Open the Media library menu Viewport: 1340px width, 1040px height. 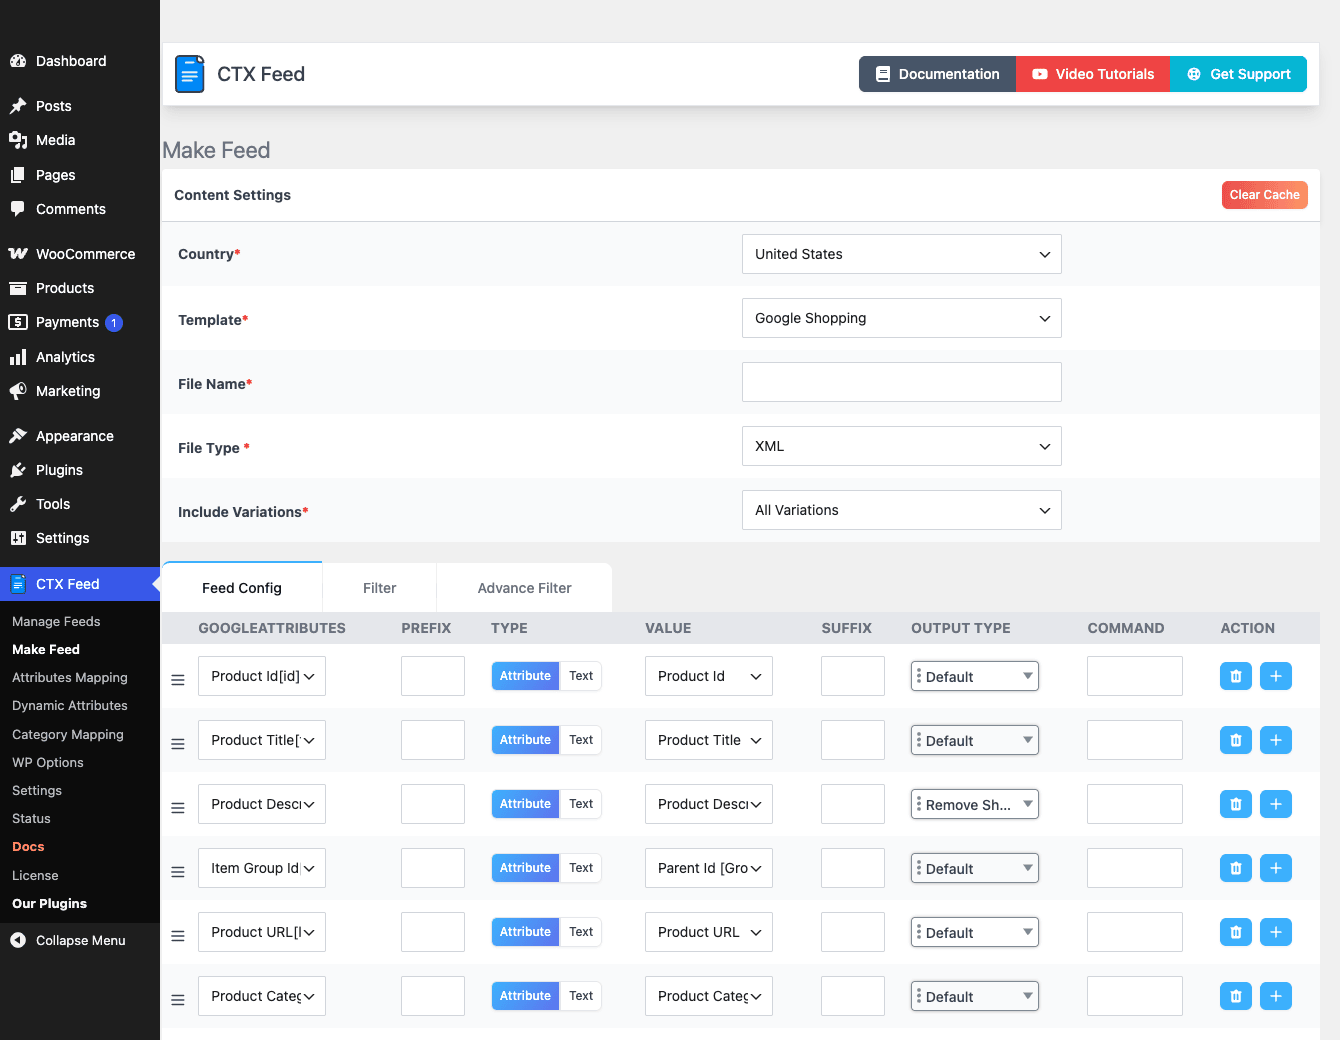80,140
